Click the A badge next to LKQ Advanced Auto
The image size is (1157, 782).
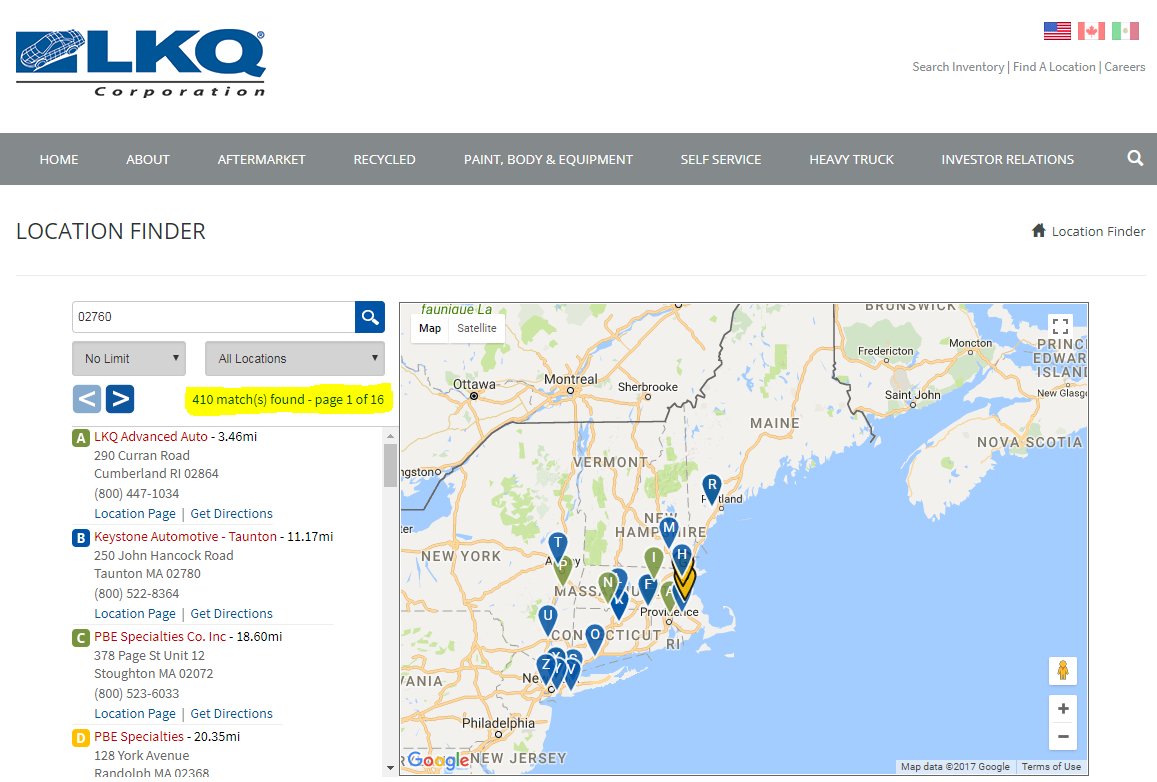pos(80,437)
